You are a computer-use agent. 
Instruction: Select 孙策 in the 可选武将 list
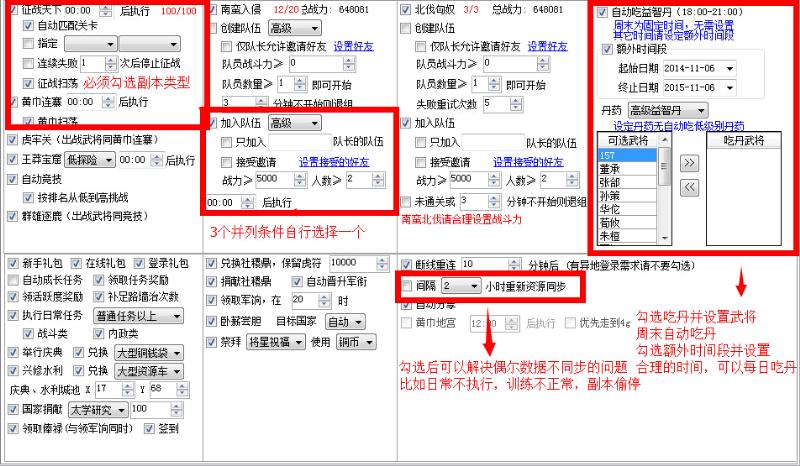pyautogui.click(x=607, y=196)
